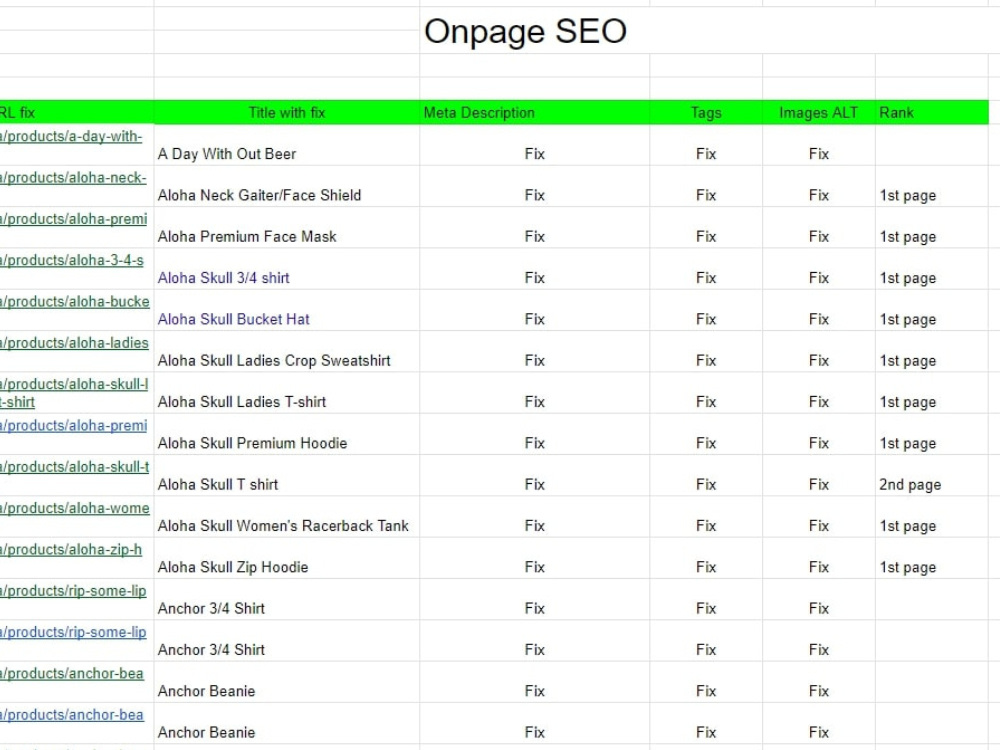
Task: Select the 'Tags' header cell
Action: pyautogui.click(x=706, y=113)
